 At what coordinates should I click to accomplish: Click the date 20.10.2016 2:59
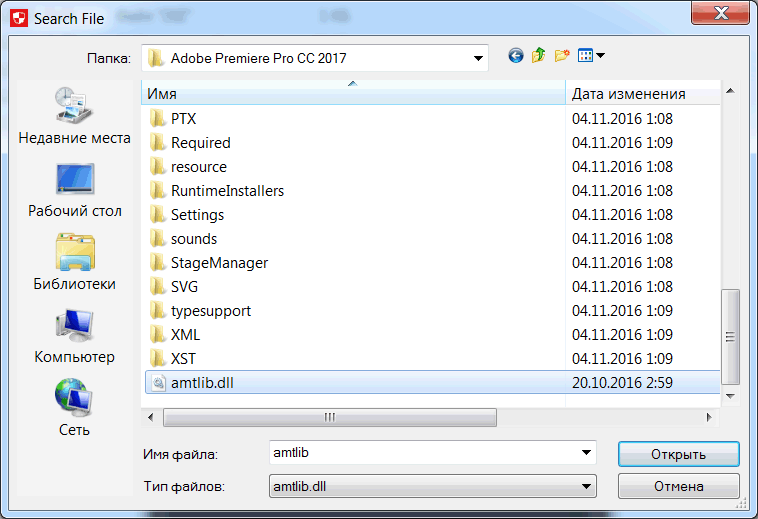click(622, 383)
